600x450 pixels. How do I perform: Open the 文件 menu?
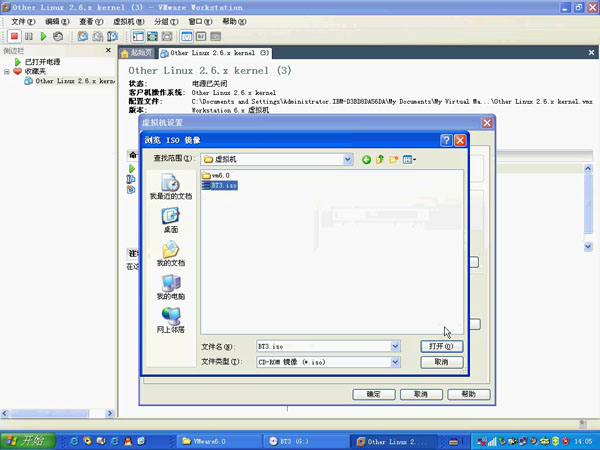[23, 21]
